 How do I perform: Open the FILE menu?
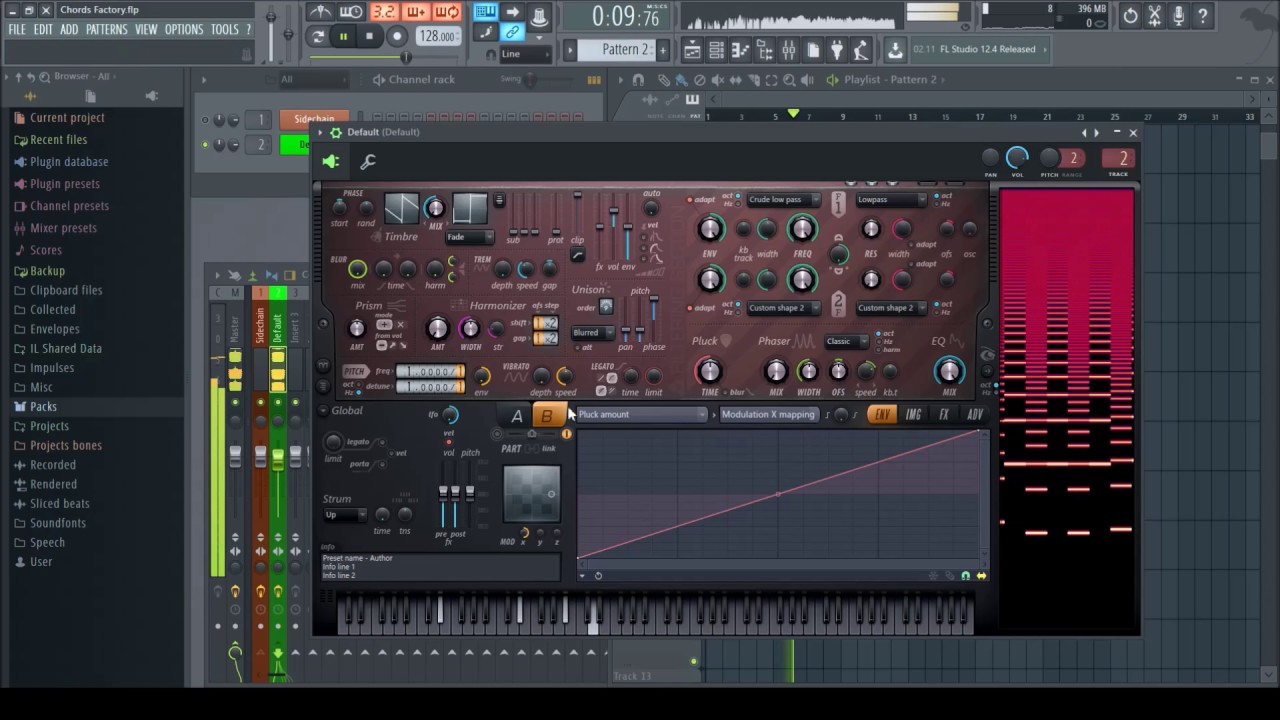coord(17,30)
